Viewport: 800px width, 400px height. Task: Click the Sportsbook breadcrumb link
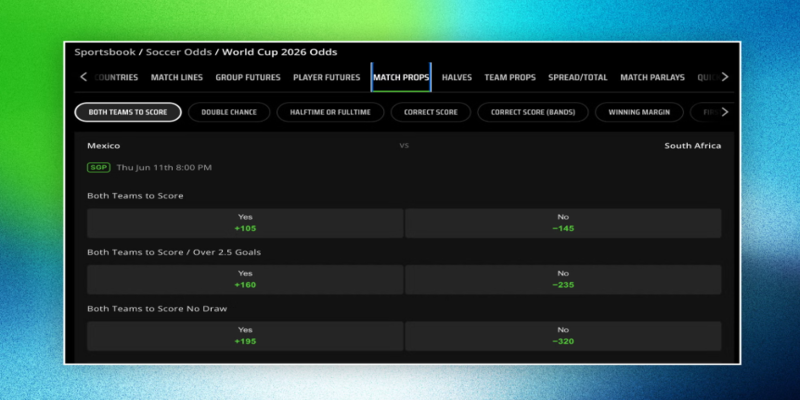point(105,52)
